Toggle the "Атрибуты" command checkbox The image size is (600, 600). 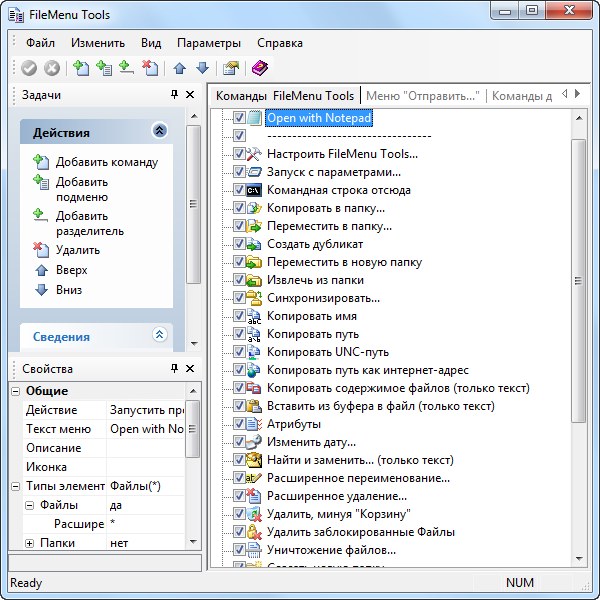239,424
